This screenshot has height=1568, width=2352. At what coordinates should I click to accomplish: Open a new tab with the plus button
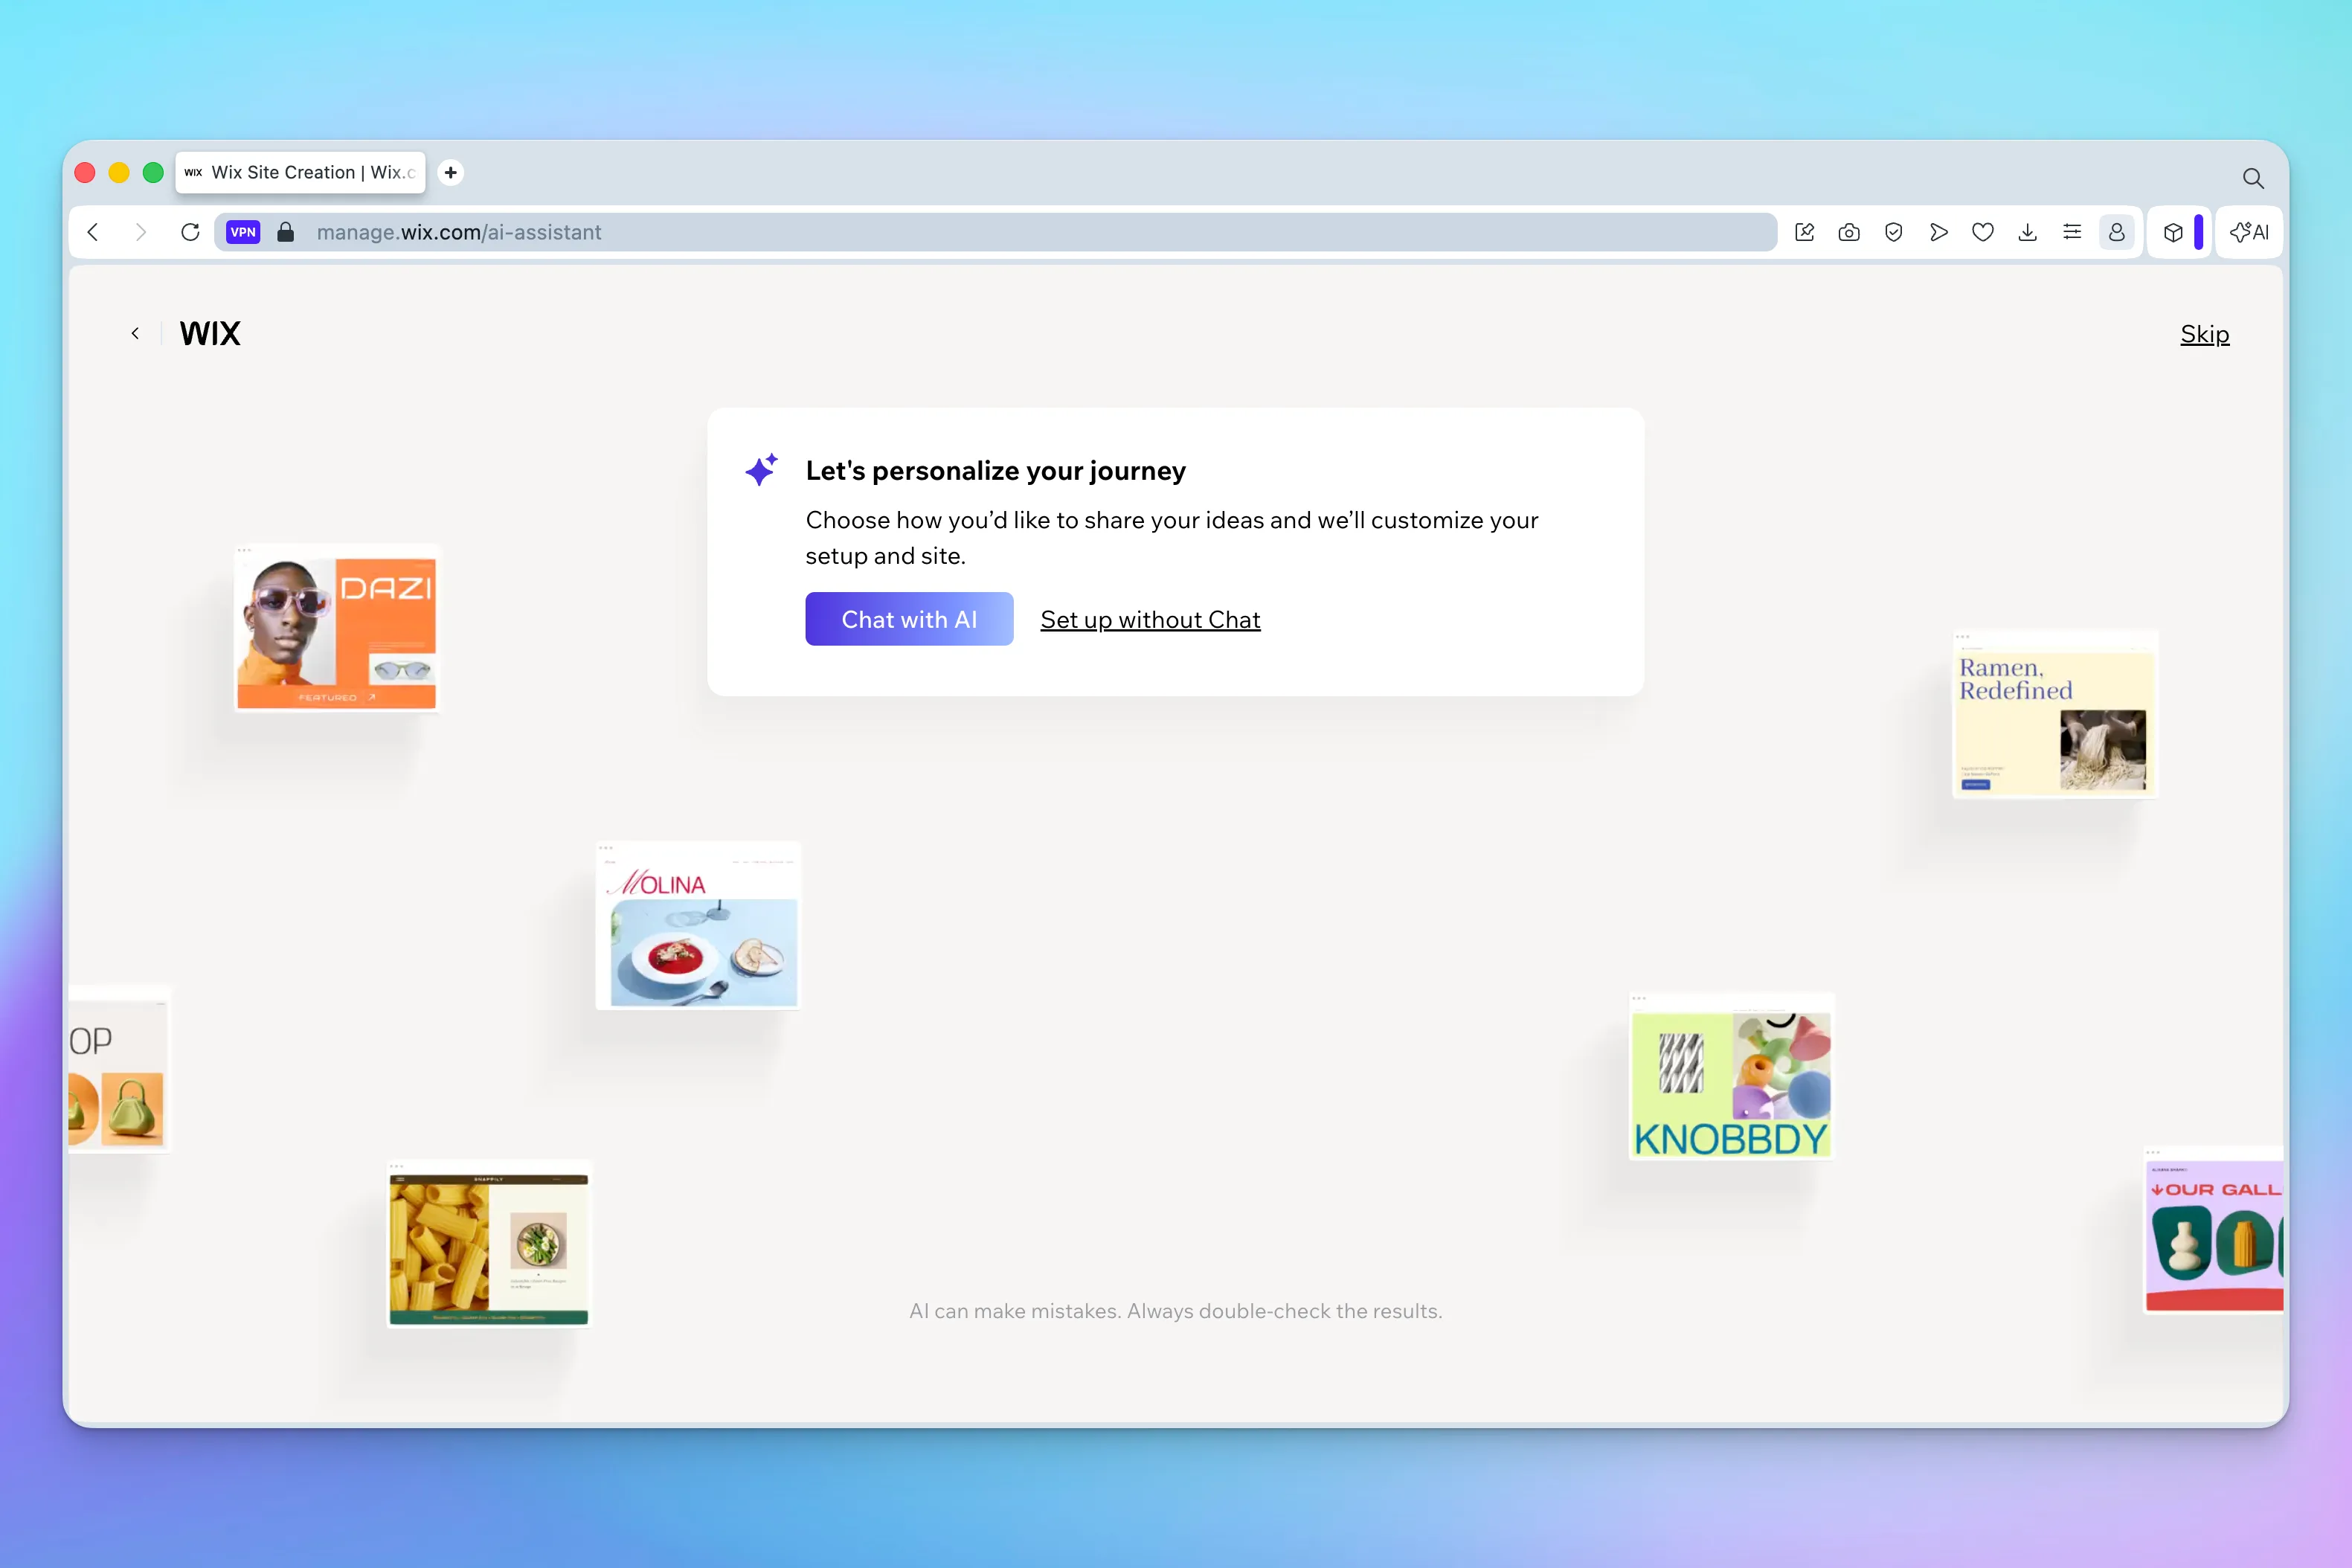coord(451,172)
